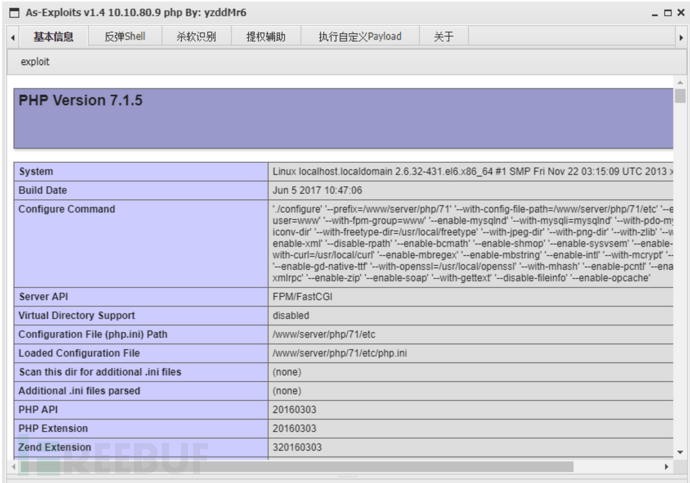Viewport: 690px width, 483px height.
Task: Switch to the 基本信息 tab
Action: tap(53, 37)
